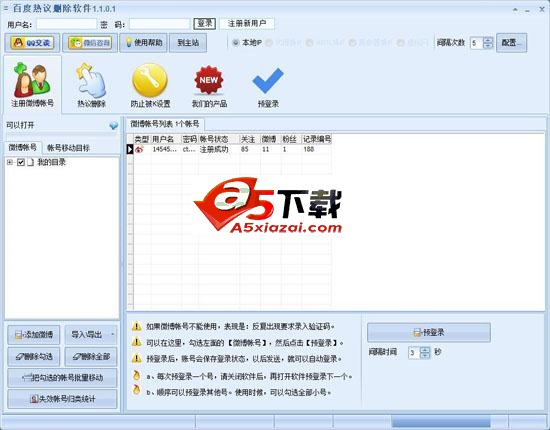Click the 删除勾选 button

[x=34, y=357]
